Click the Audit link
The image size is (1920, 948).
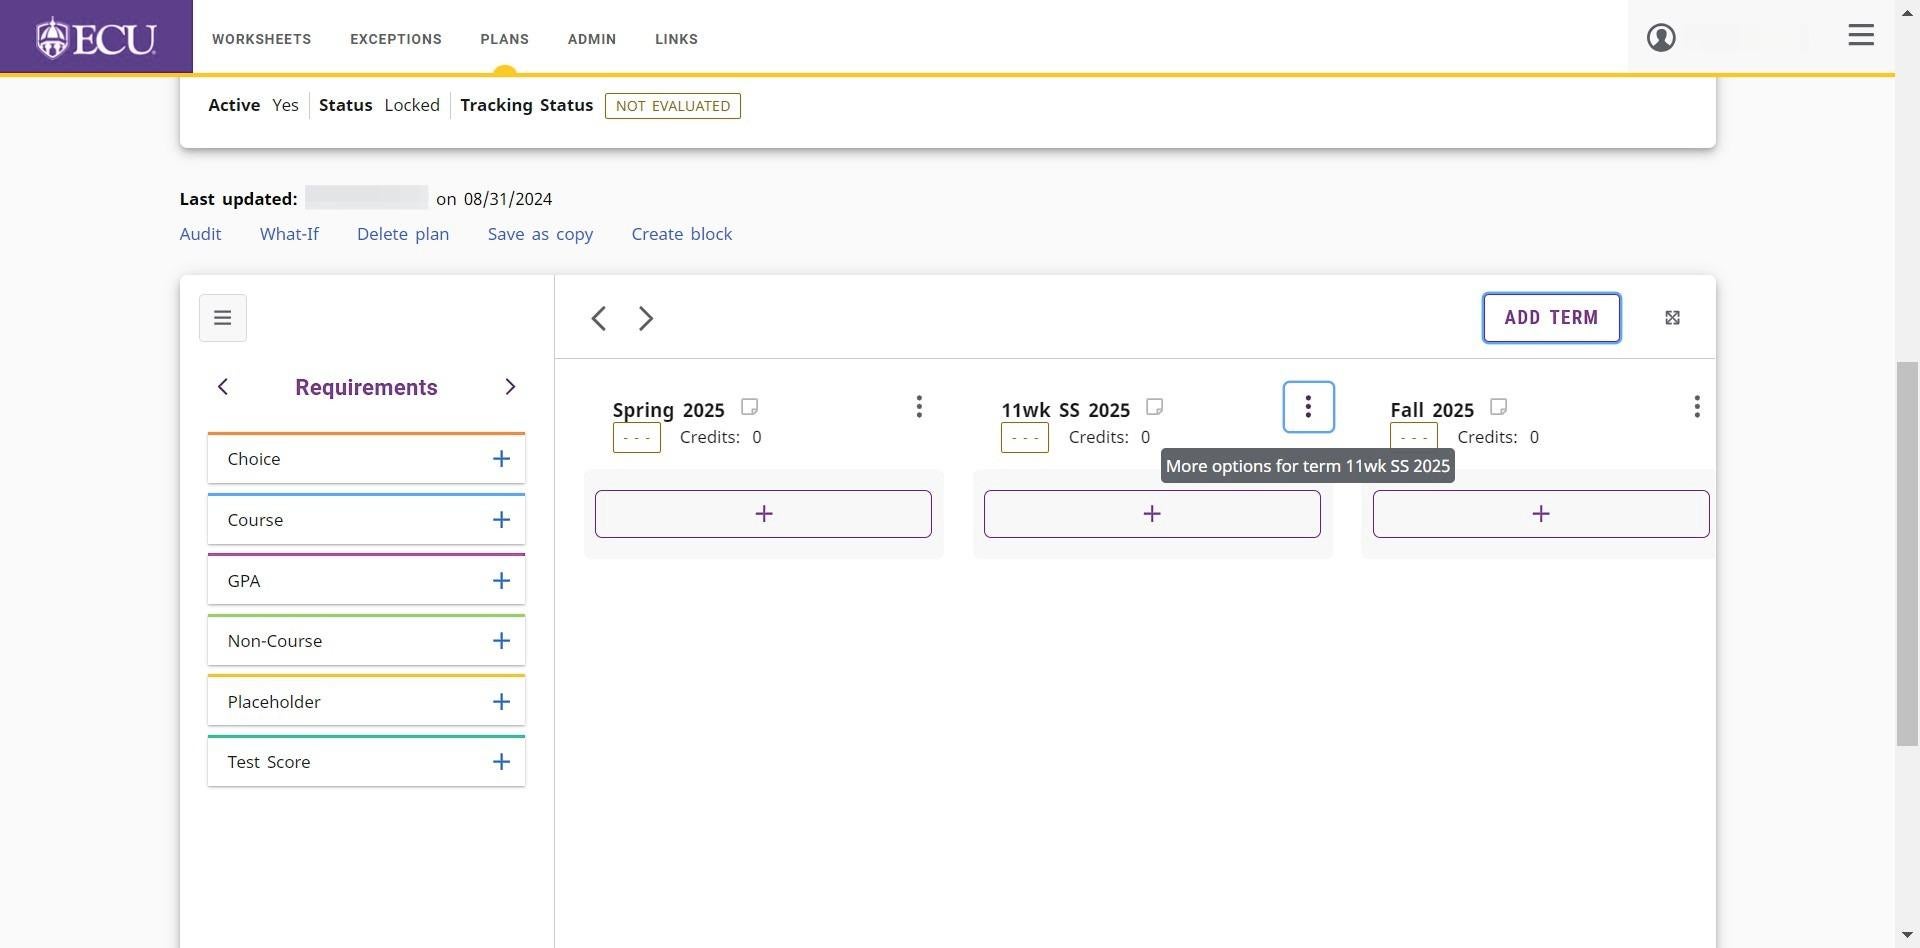(x=200, y=234)
